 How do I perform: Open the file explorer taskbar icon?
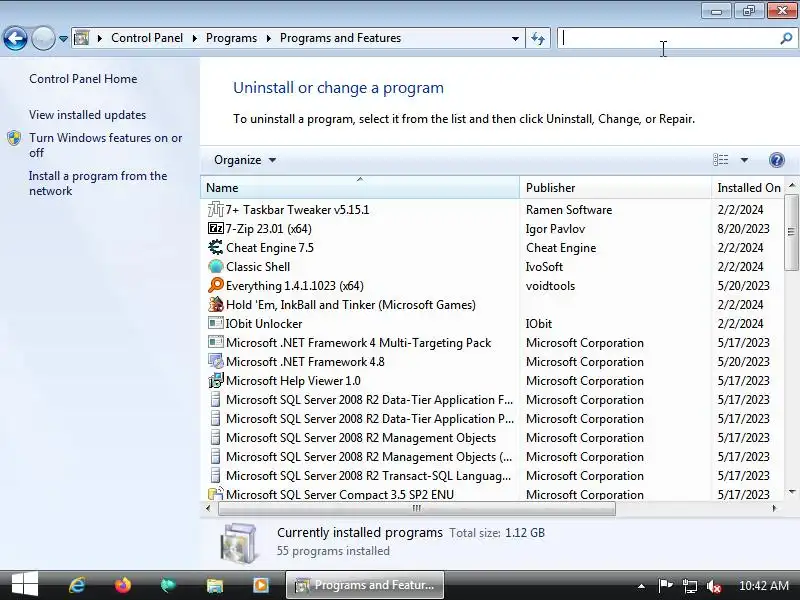point(215,585)
